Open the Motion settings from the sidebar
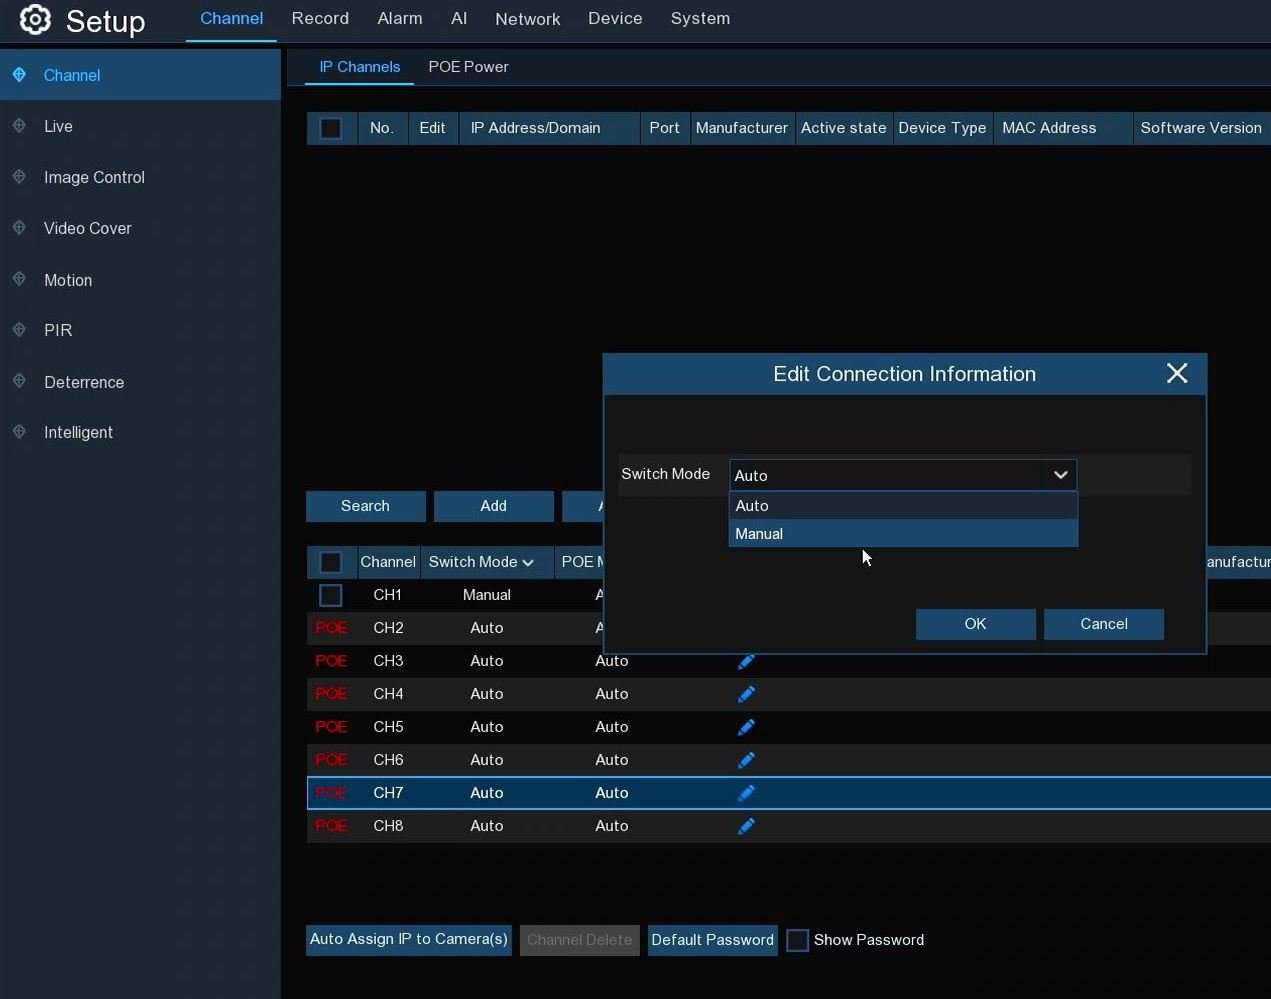The height and width of the screenshot is (999, 1271). (x=67, y=280)
